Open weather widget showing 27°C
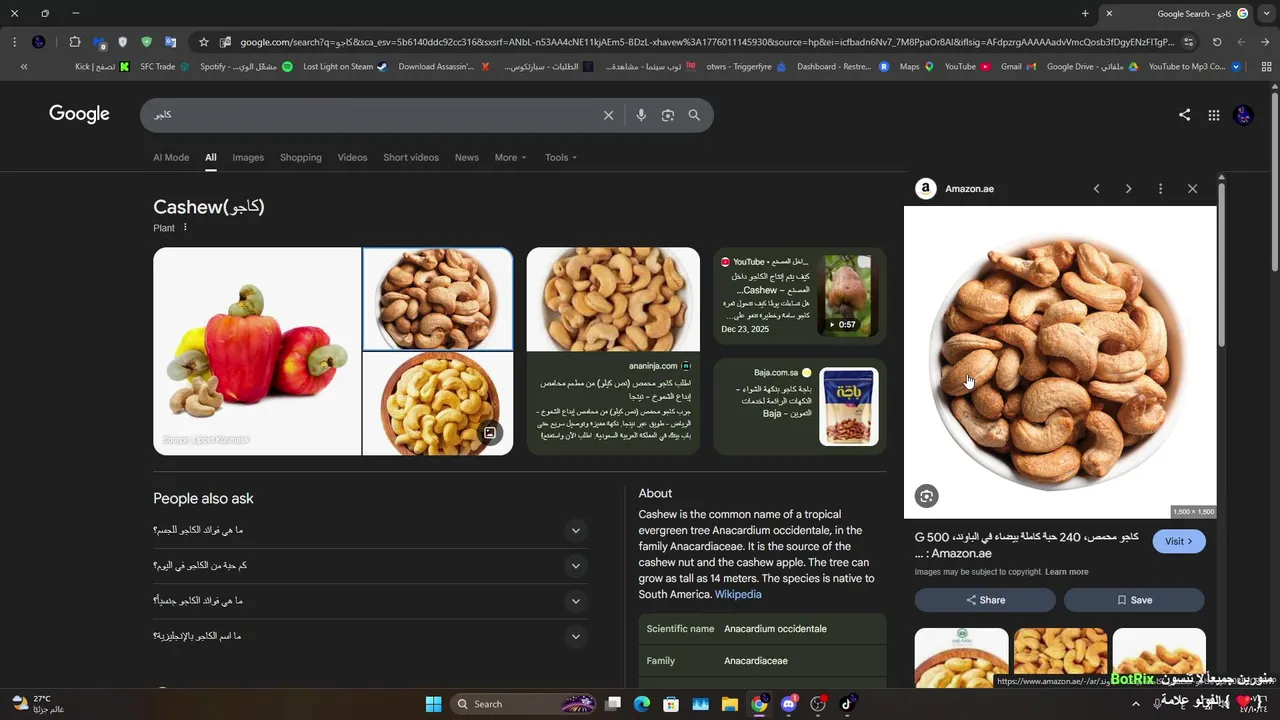This screenshot has width=1280, height=720. pyautogui.click(x=40, y=704)
